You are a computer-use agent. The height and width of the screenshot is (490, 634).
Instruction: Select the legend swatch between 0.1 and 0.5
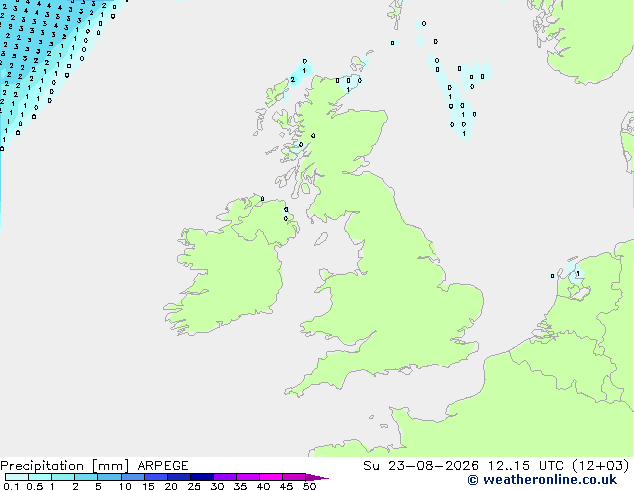(17, 477)
